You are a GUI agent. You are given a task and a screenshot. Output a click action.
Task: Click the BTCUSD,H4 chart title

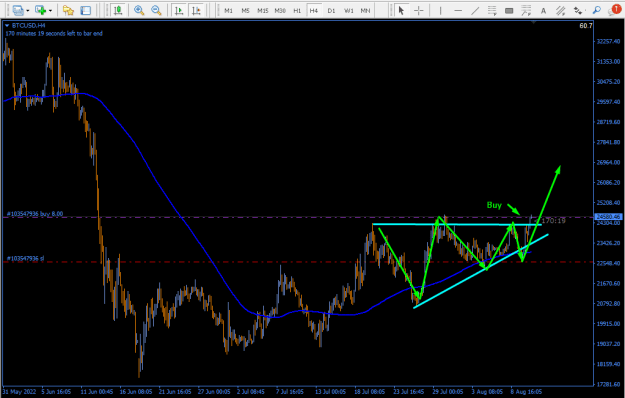[x=28, y=25]
